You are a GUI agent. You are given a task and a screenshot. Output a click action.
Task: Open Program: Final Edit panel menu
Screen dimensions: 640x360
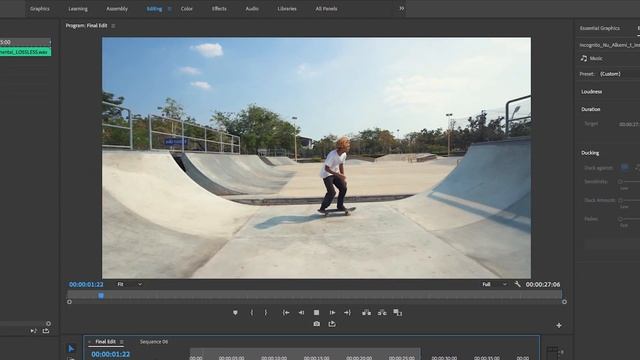click(x=113, y=26)
